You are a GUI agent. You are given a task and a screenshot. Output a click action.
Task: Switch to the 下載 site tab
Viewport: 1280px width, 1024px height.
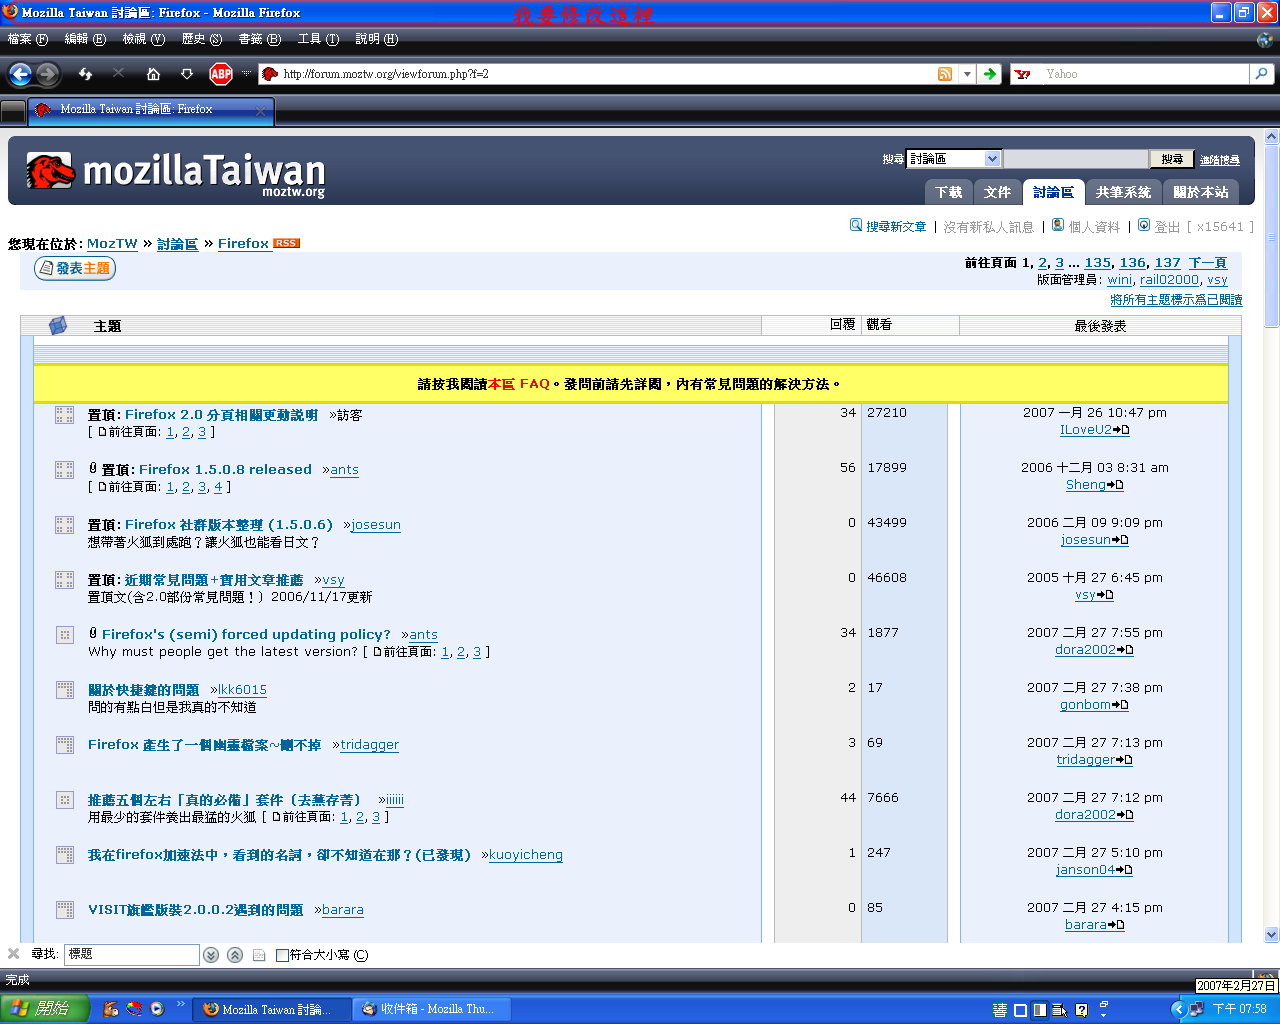[x=948, y=192]
